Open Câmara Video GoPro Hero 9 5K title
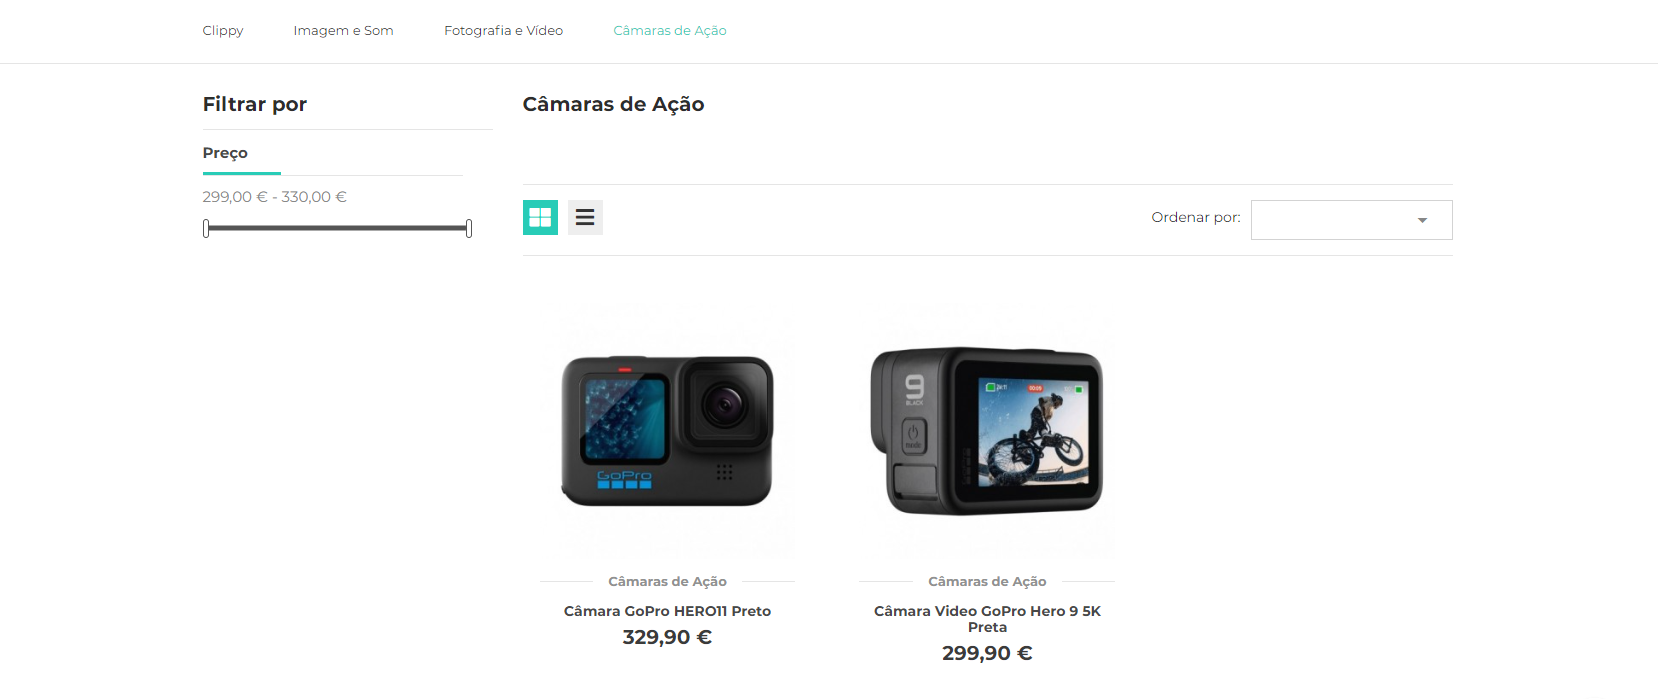Image resolution: width=1658 pixels, height=699 pixels. pos(987,619)
